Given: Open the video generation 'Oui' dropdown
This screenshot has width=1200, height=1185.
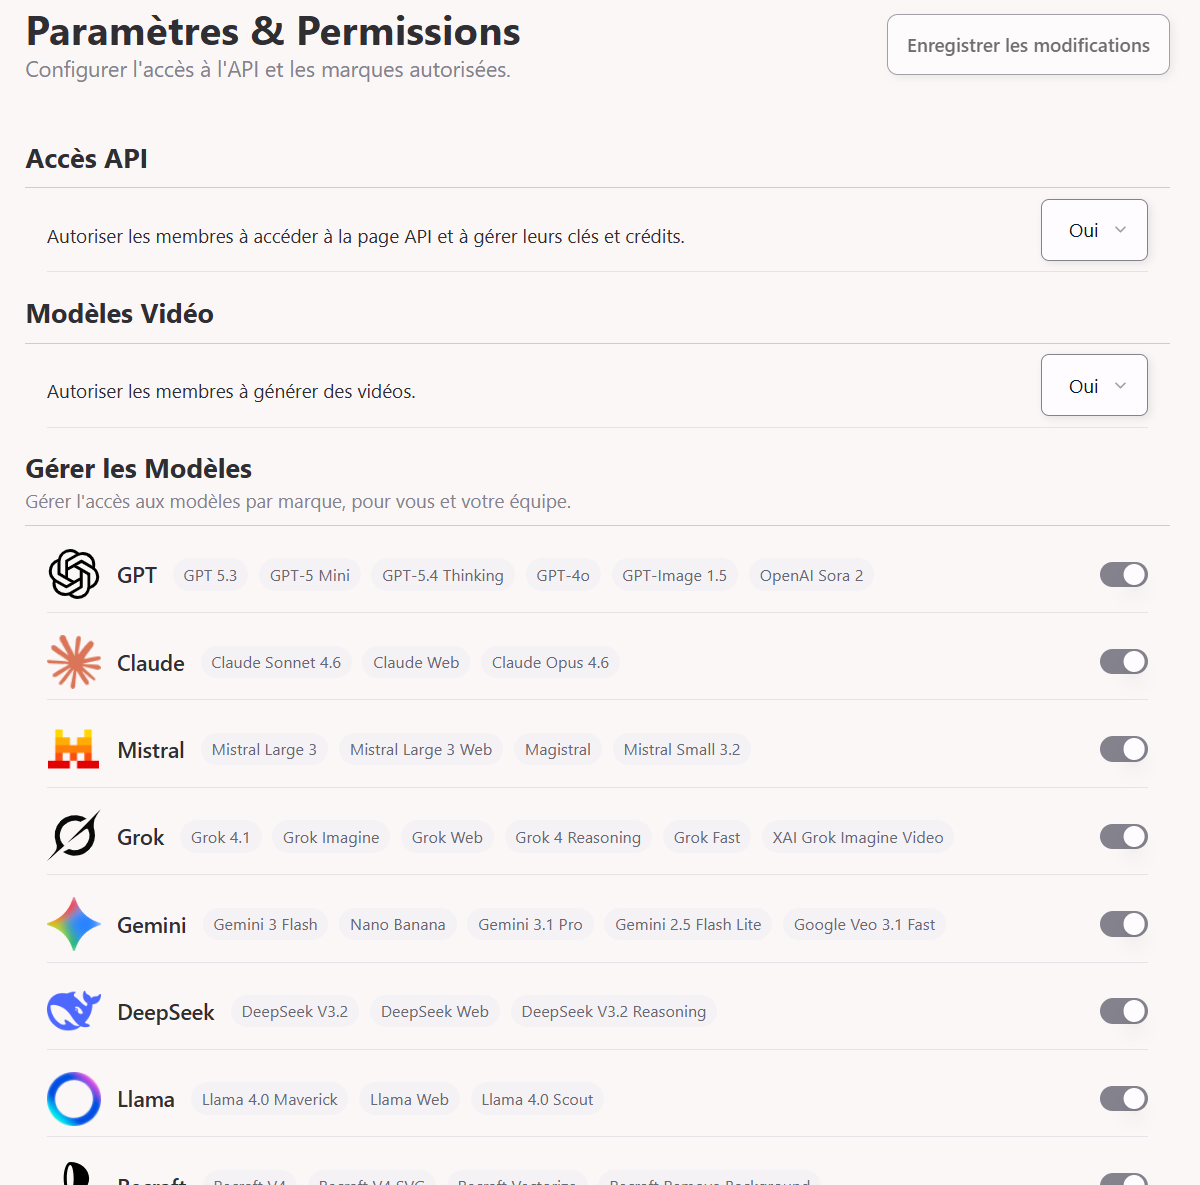Looking at the screenshot, I should (x=1094, y=385).
